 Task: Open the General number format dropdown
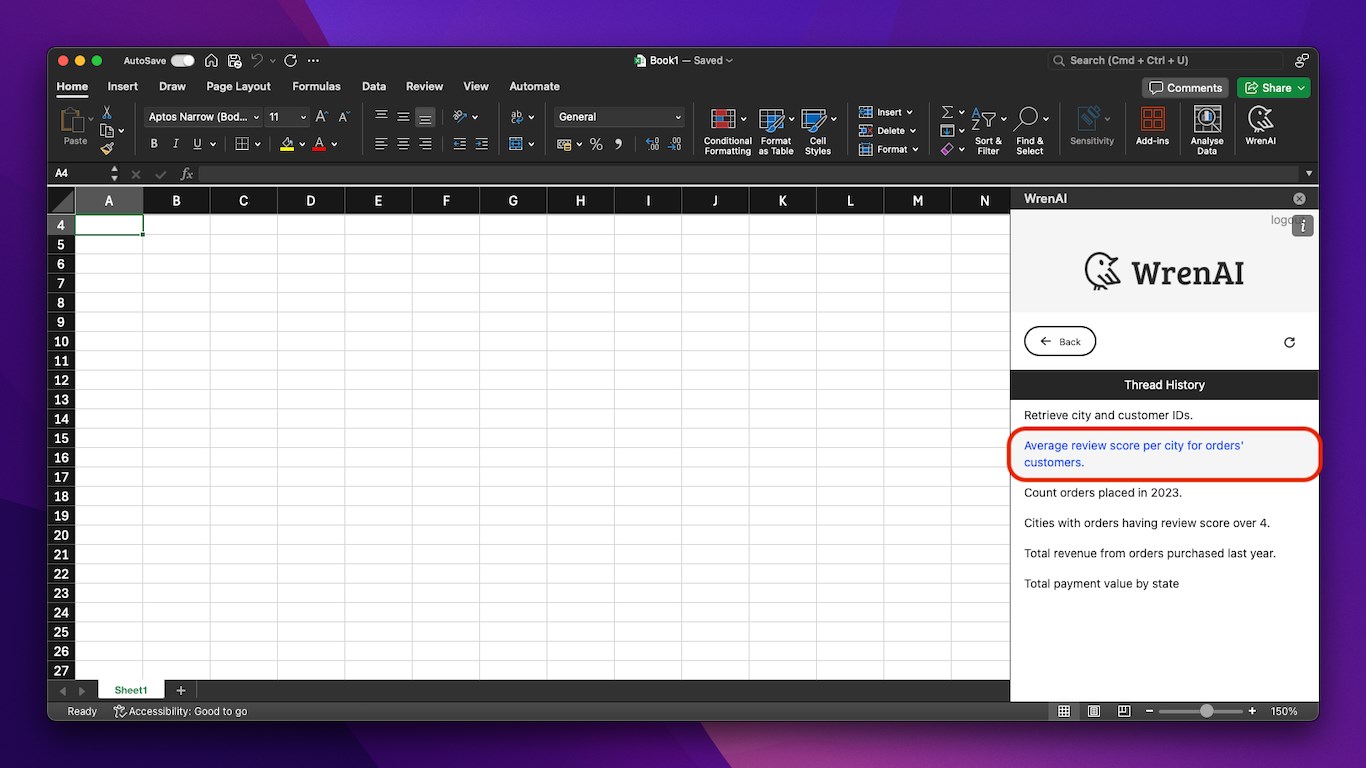tap(620, 117)
